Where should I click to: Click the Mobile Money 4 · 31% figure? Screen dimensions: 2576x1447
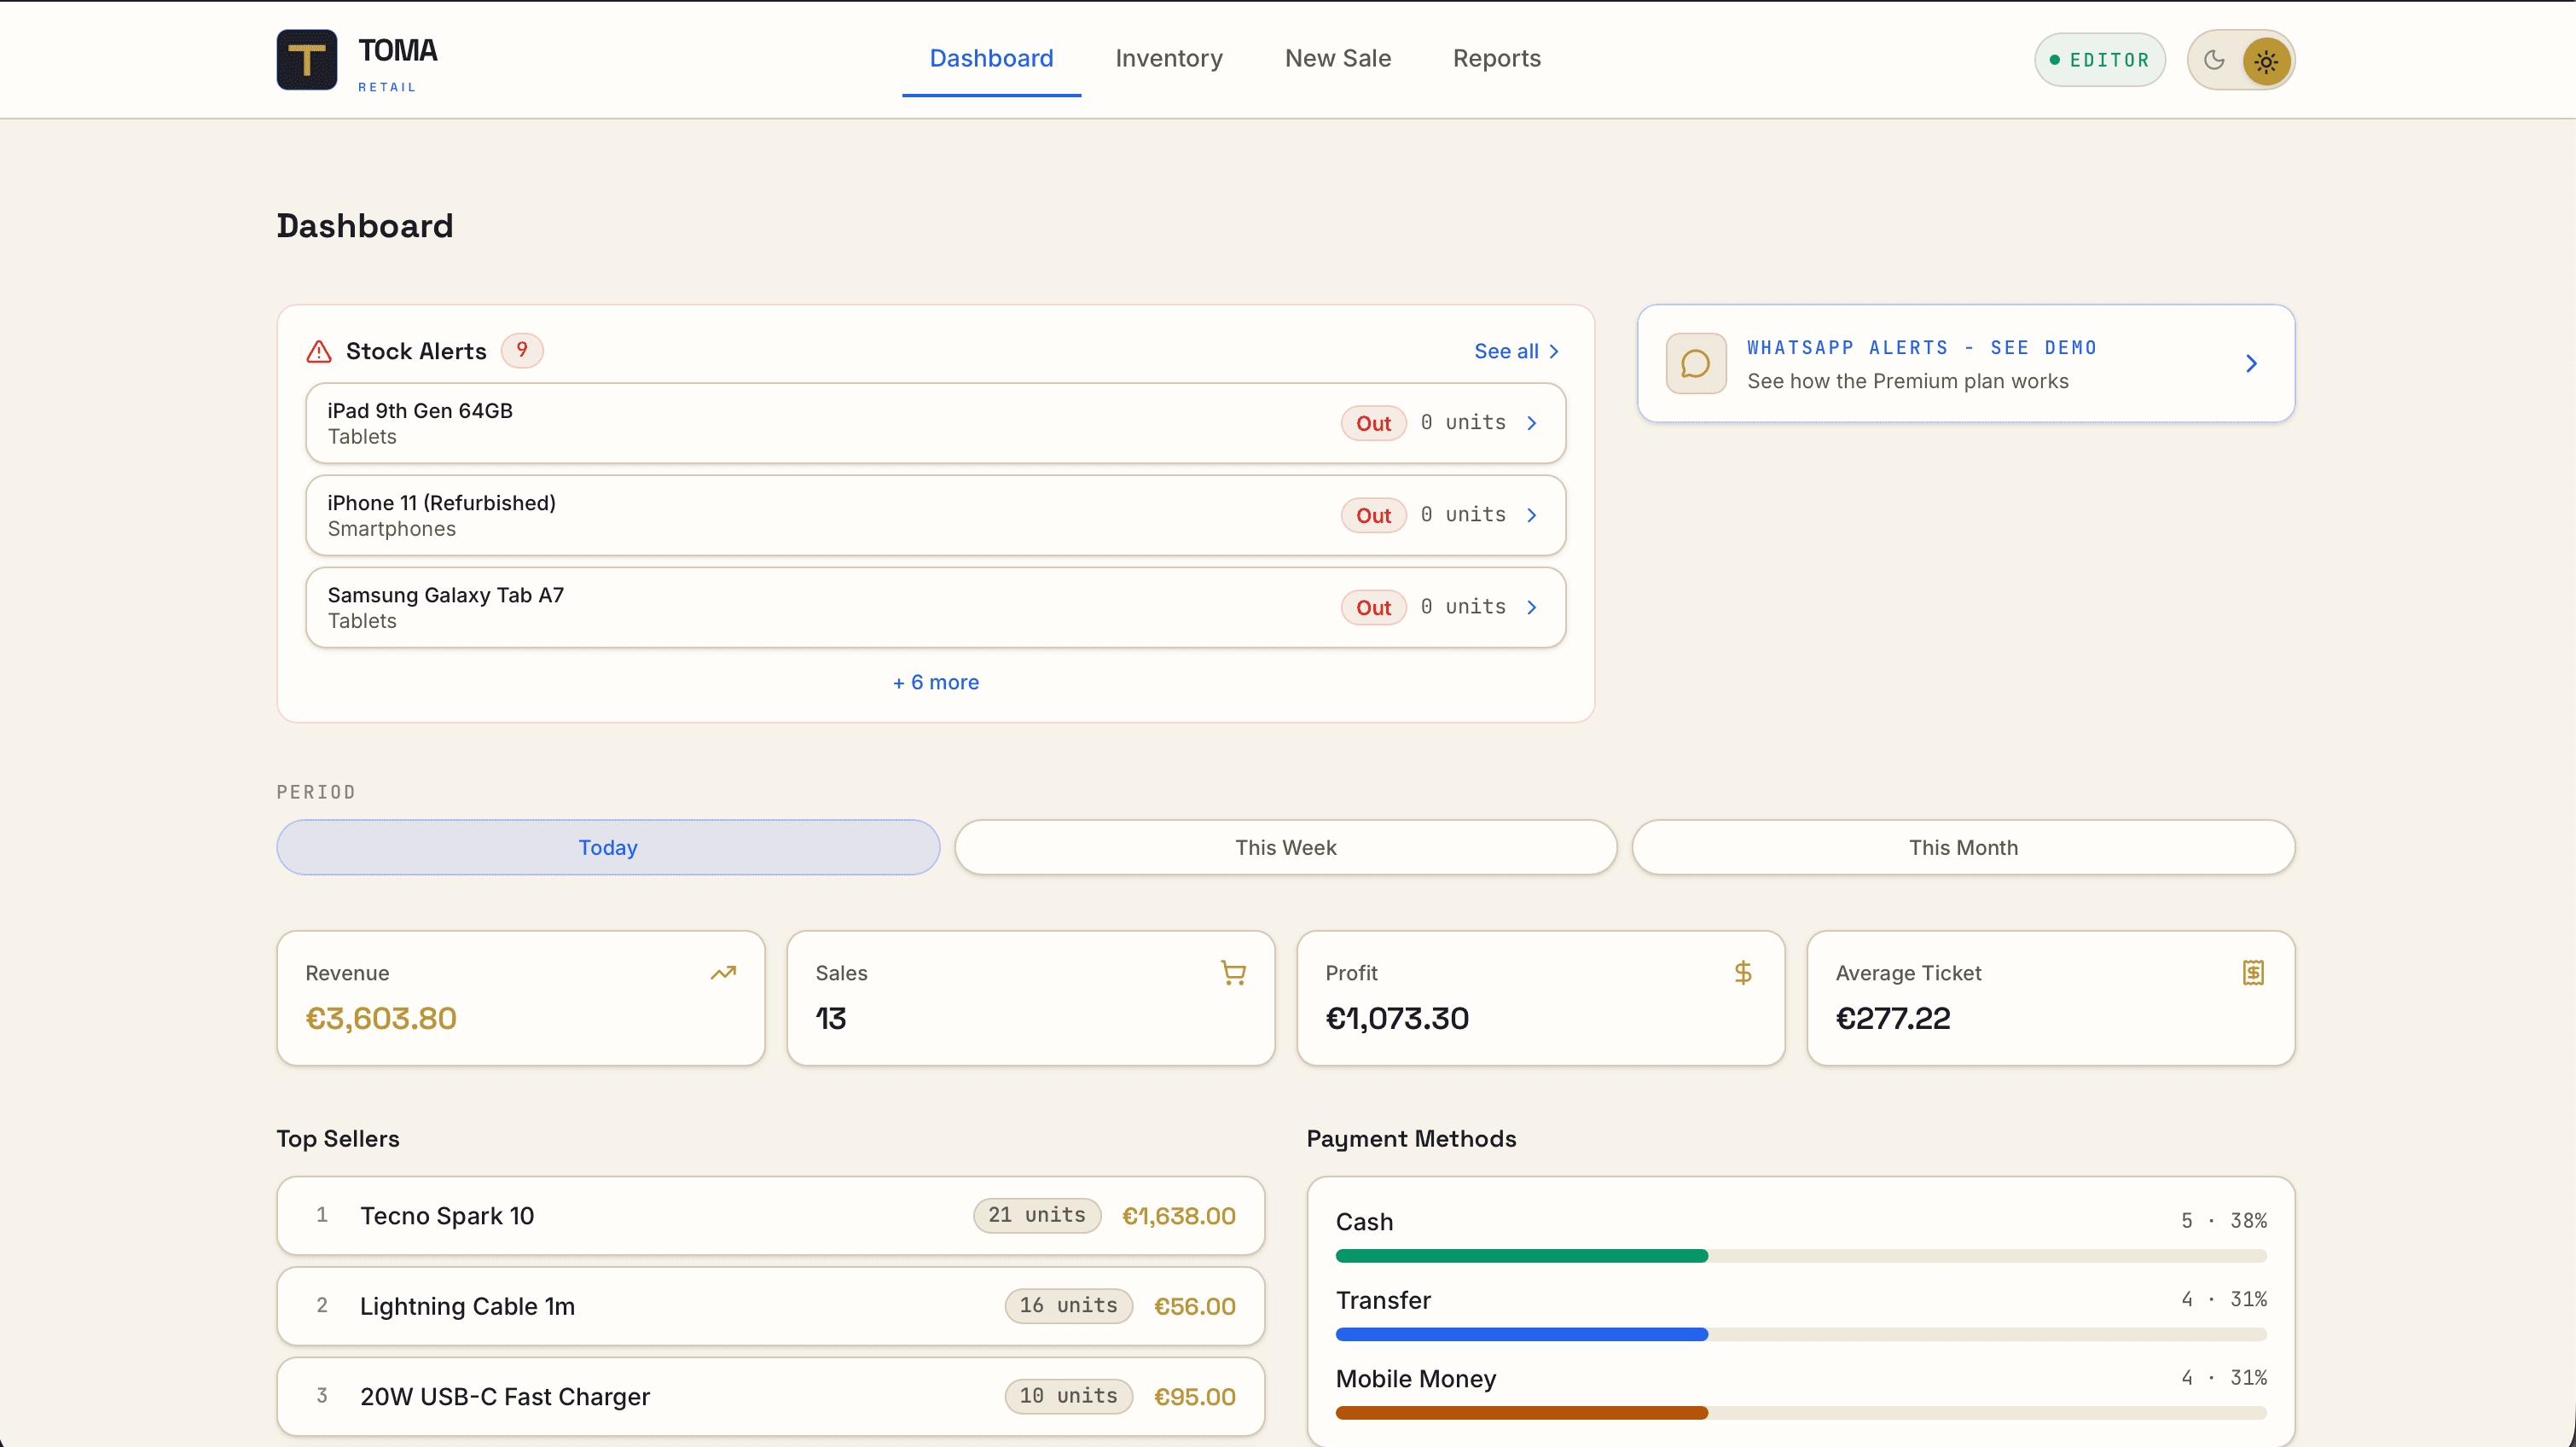point(2224,1378)
